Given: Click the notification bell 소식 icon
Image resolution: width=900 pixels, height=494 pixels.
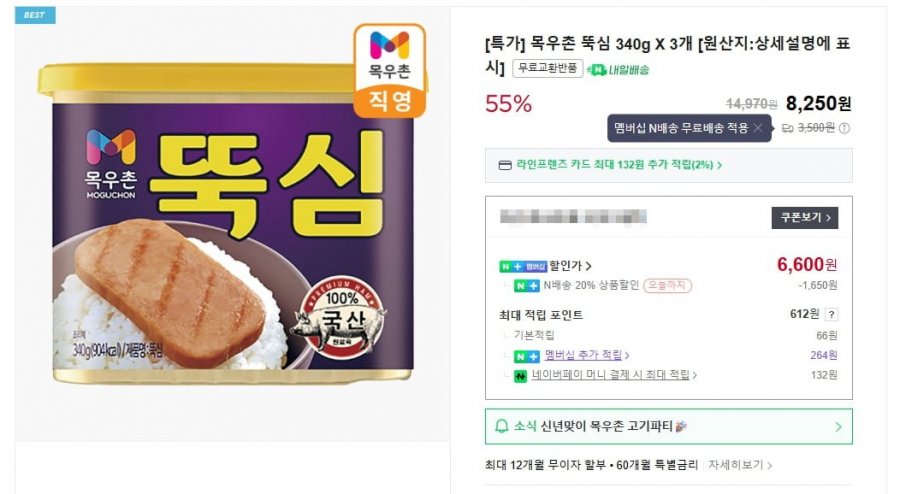Looking at the screenshot, I should click(x=501, y=427).
